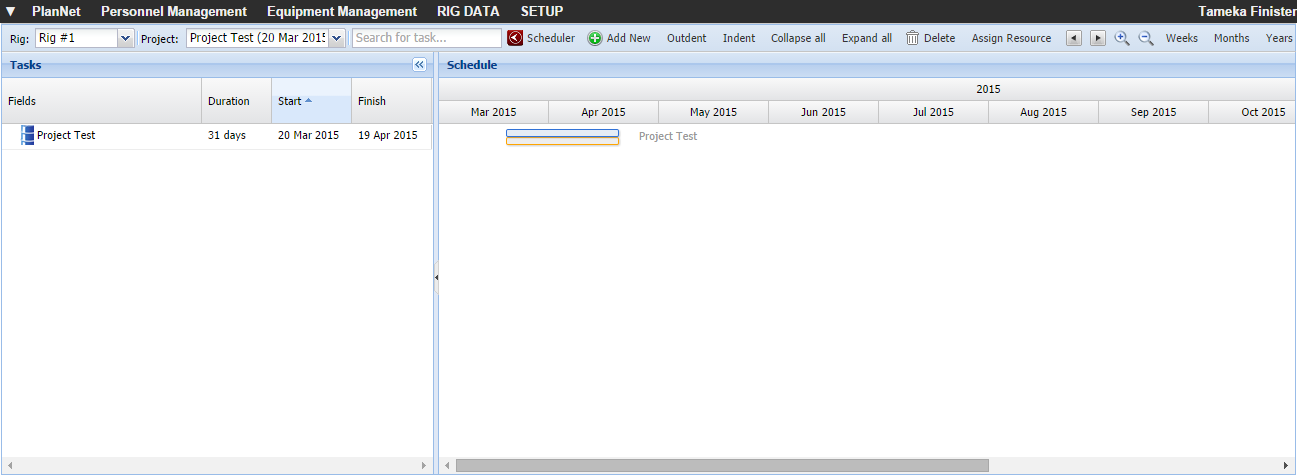Click the zoom out magnifier icon
1297x475 pixels.
point(1146,38)
